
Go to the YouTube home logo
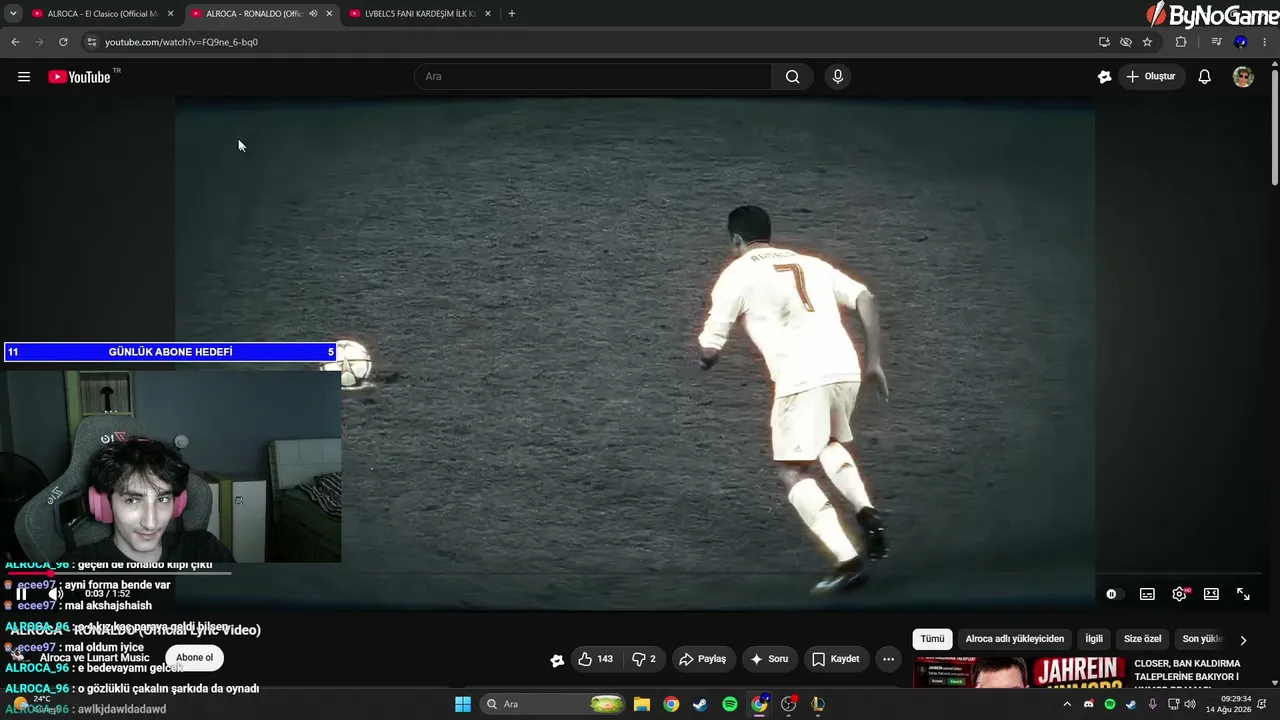click(x=79, y=77)
